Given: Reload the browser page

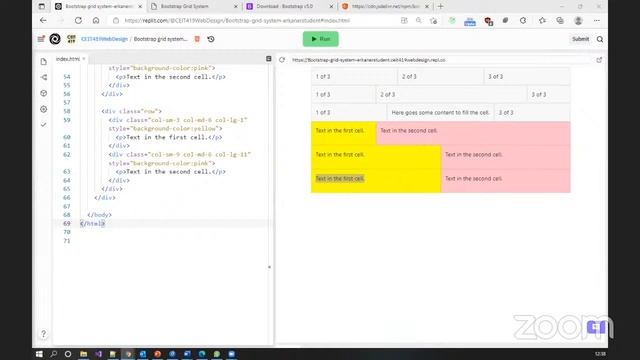Looking at the screenshot, I should point(78,20).
